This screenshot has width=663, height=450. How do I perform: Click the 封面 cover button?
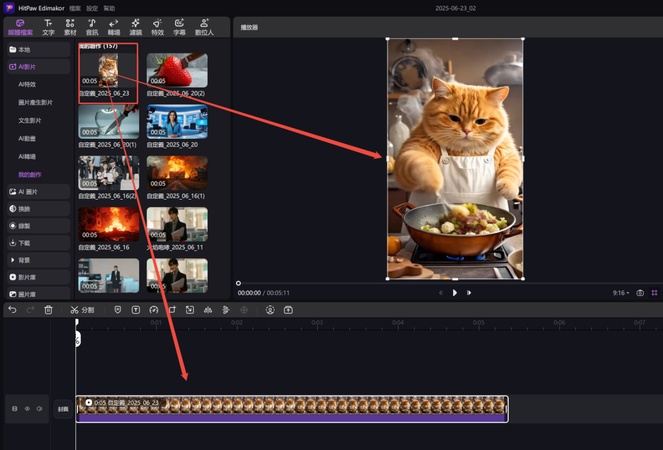[63, 409]
